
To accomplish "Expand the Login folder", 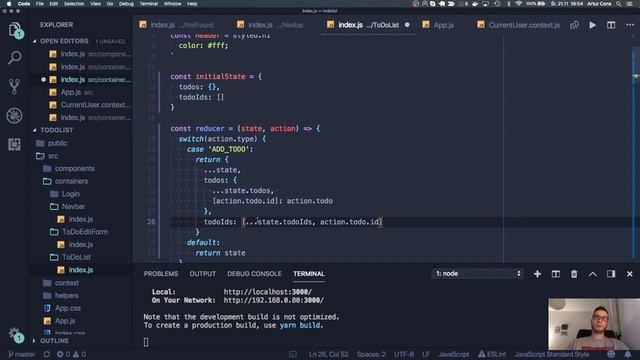I will pyautogui.click(x=71, y=194).
